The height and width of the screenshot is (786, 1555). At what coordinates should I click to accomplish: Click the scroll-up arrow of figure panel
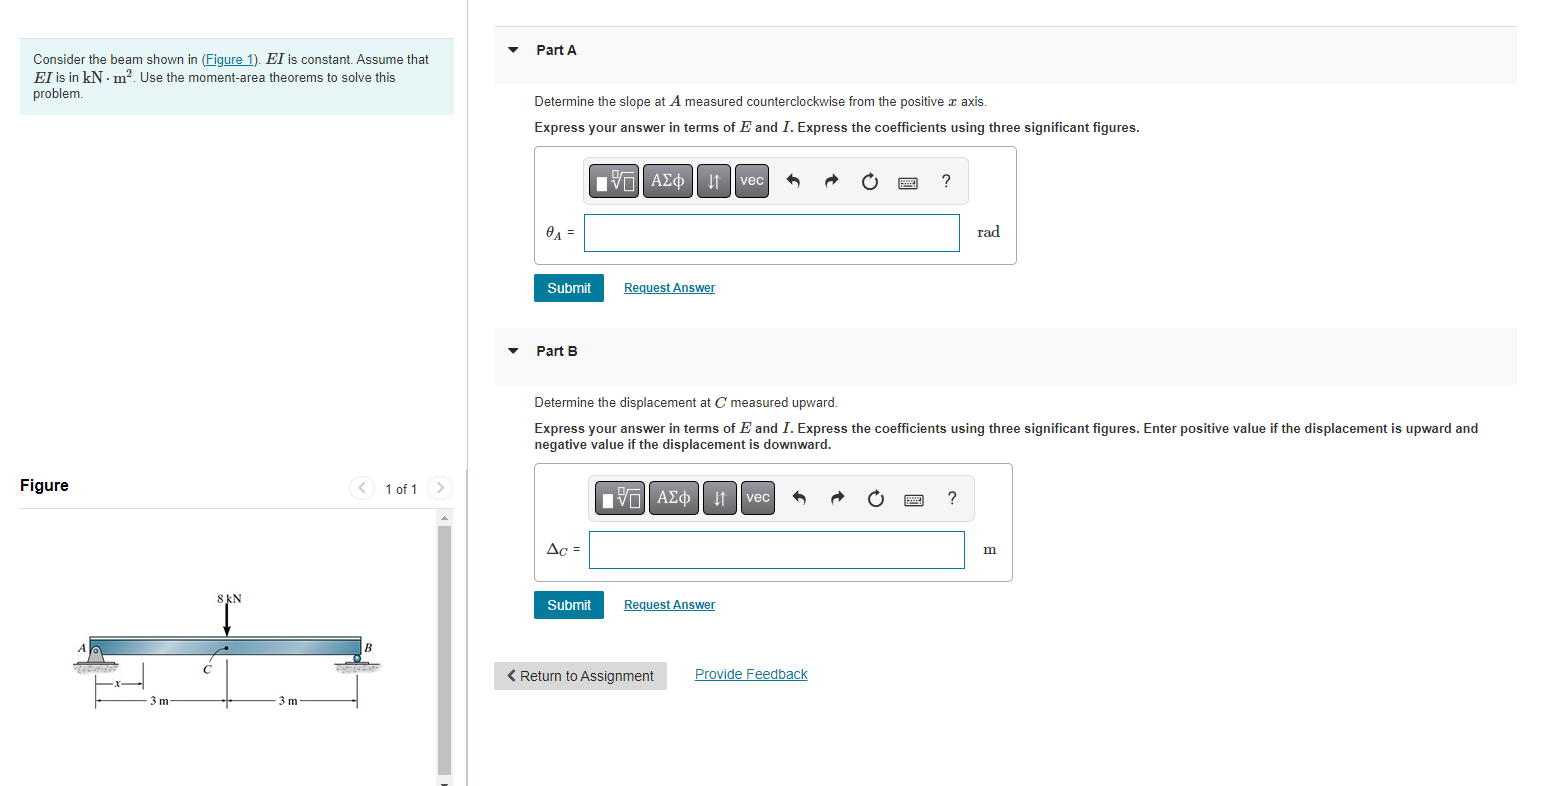pos(445,517)
